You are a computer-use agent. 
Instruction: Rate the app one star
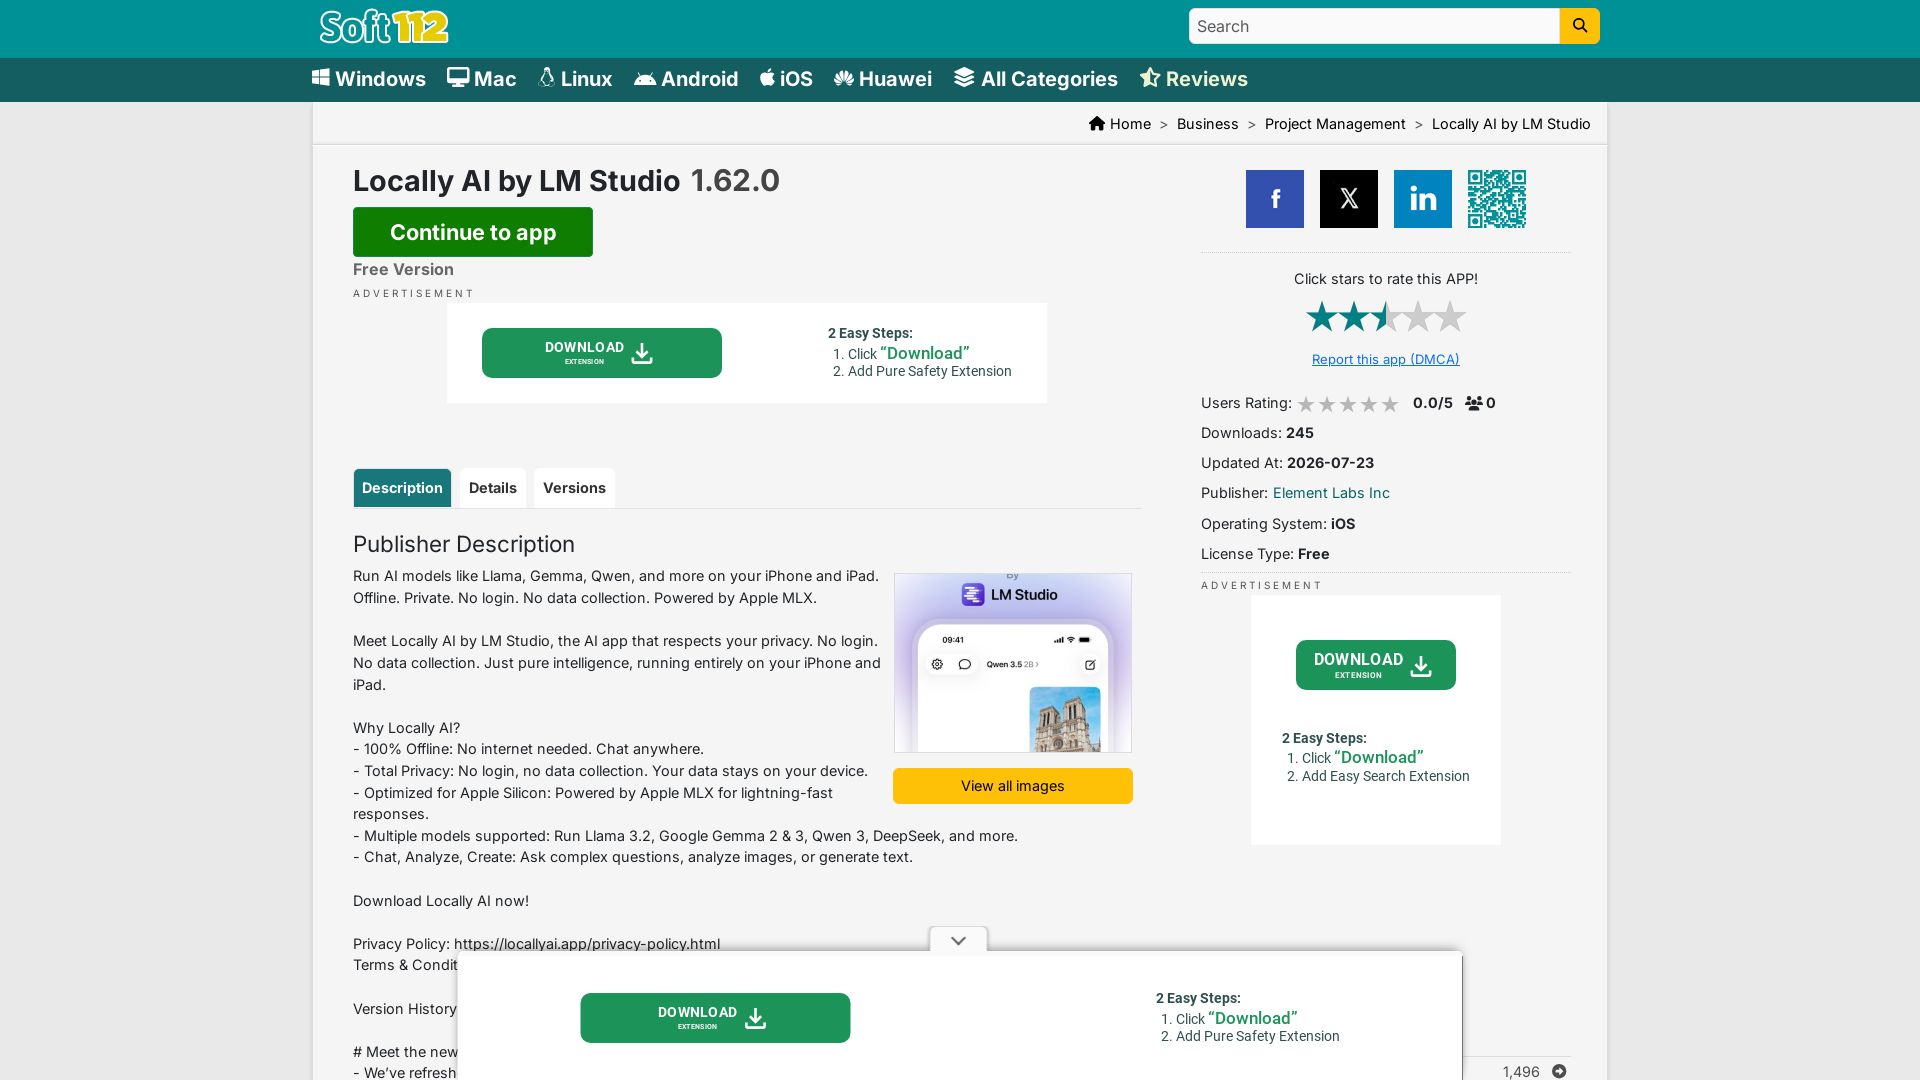[x=1322, y=317]
